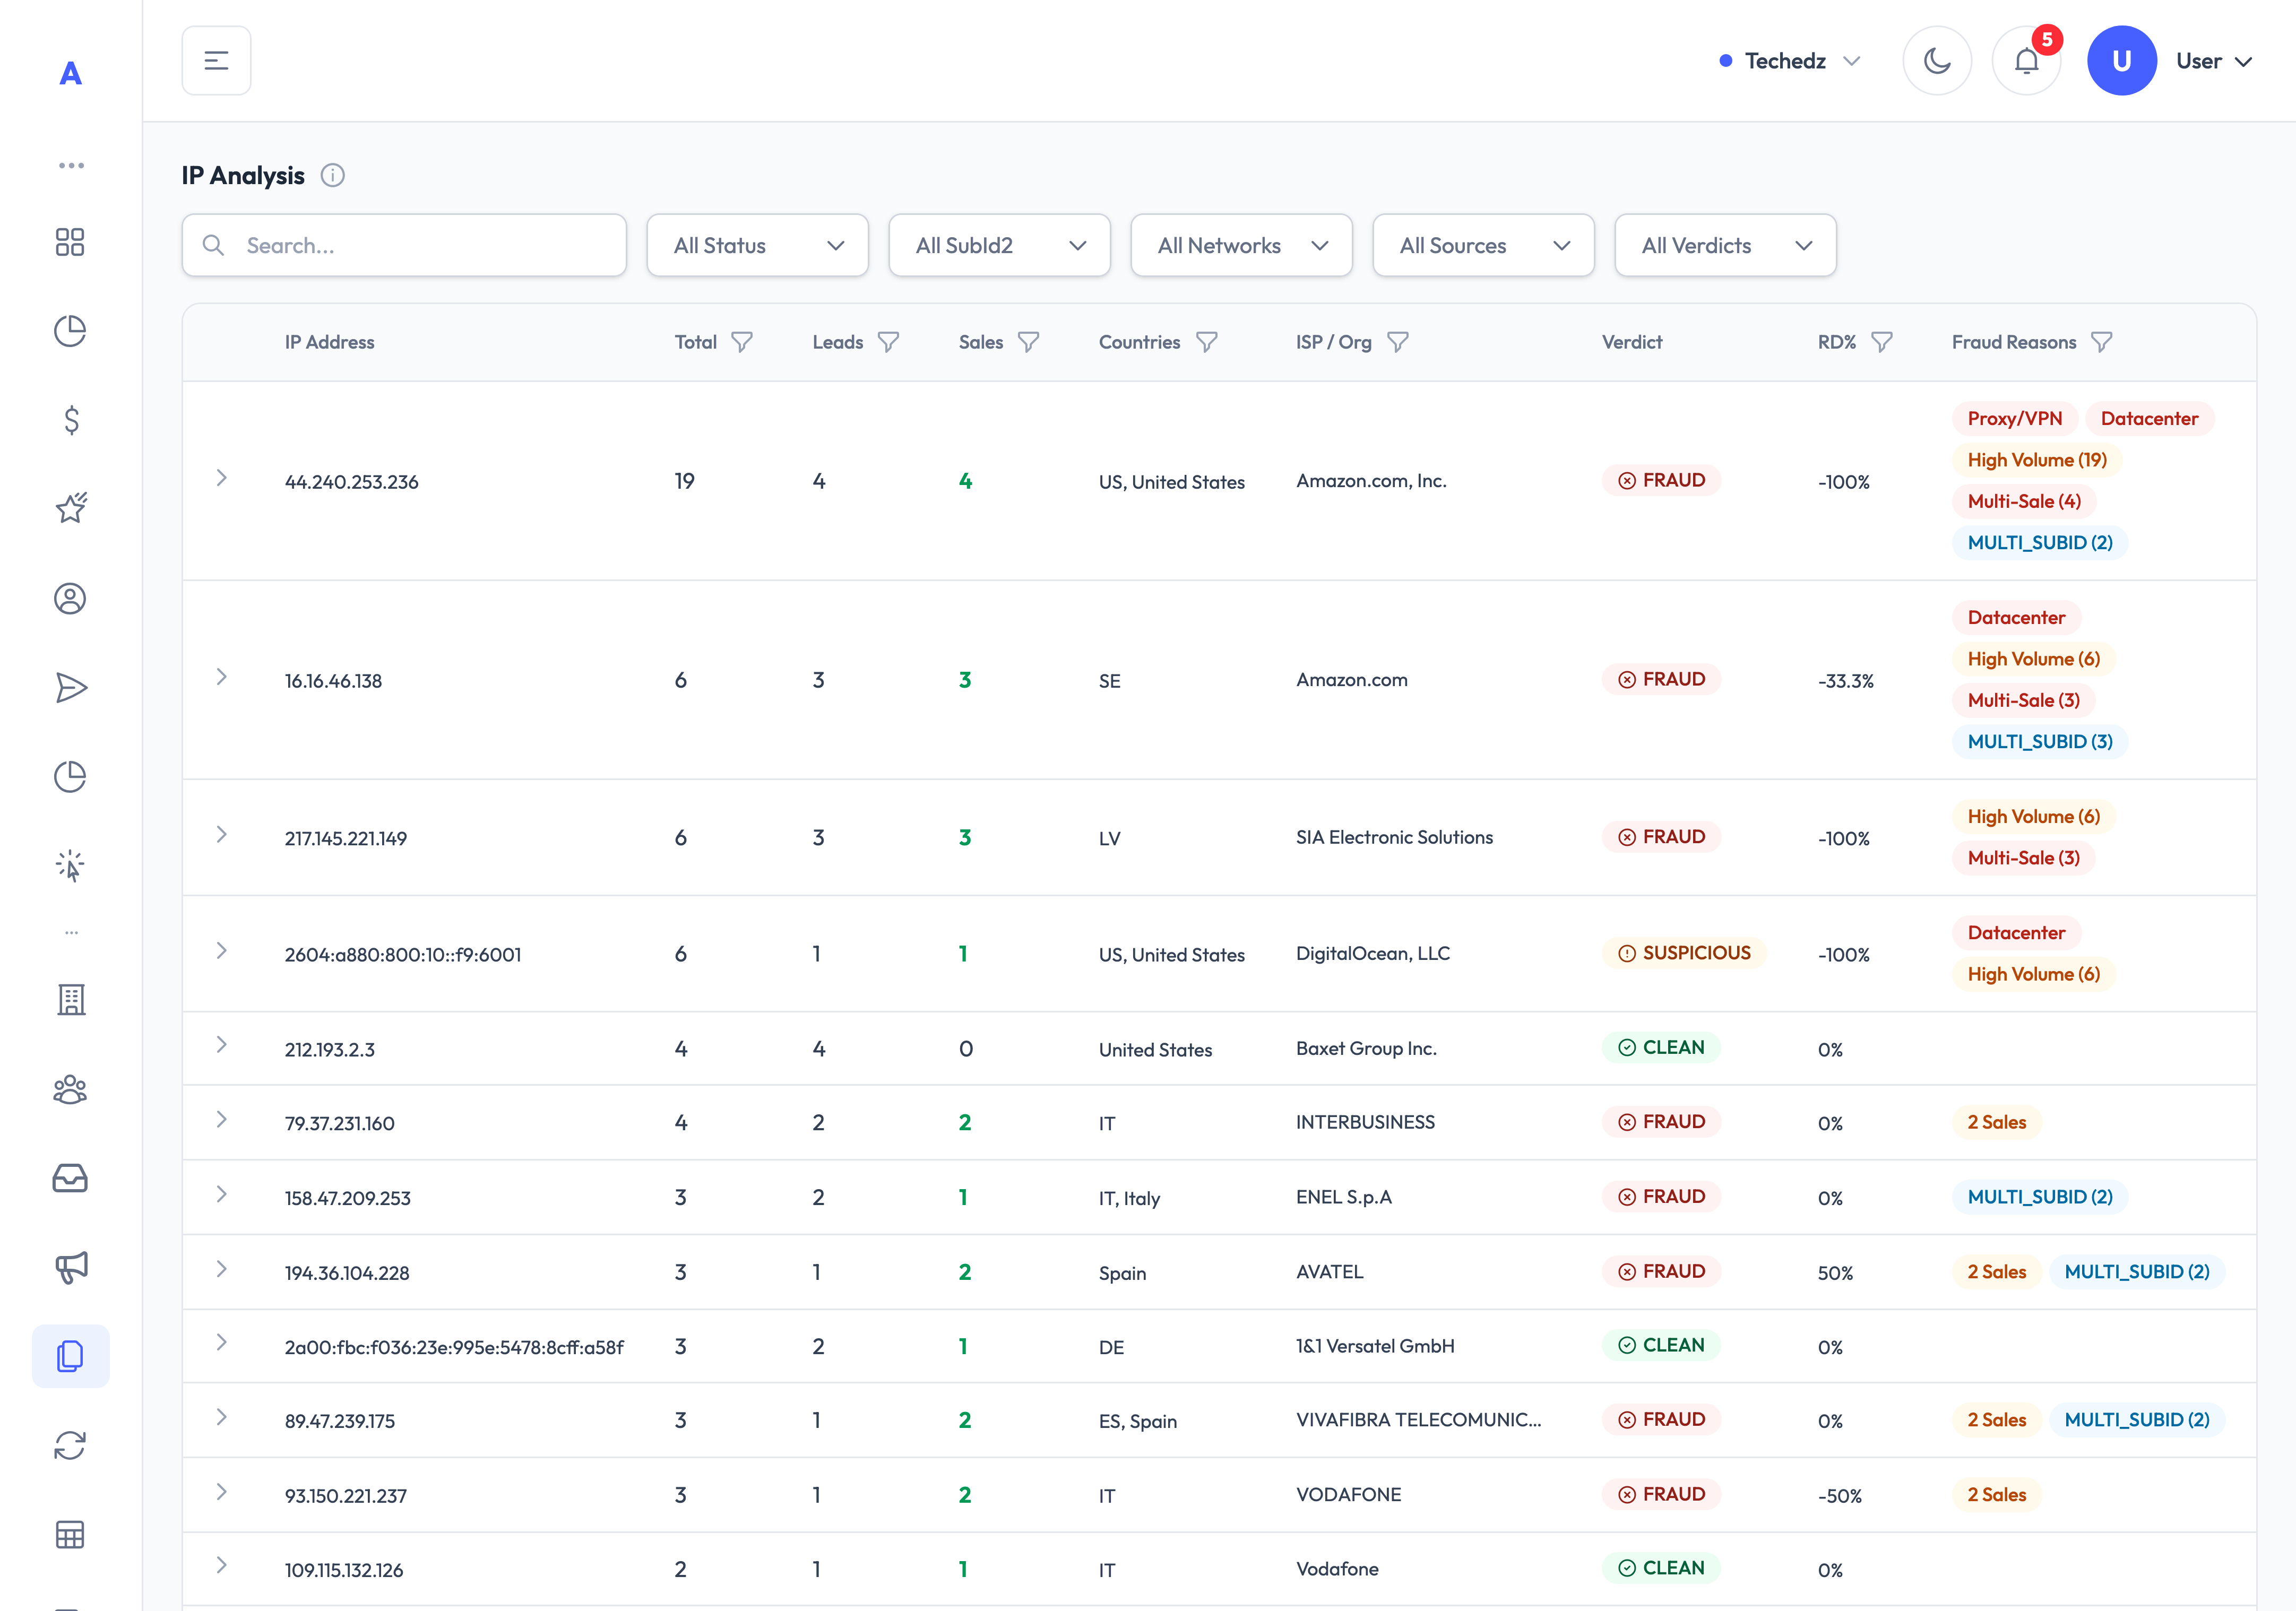Open the refresh sync arrows icon
Image resolution: width=2296 pixels, height=1611 pixels.
(x=70, y=1445)
